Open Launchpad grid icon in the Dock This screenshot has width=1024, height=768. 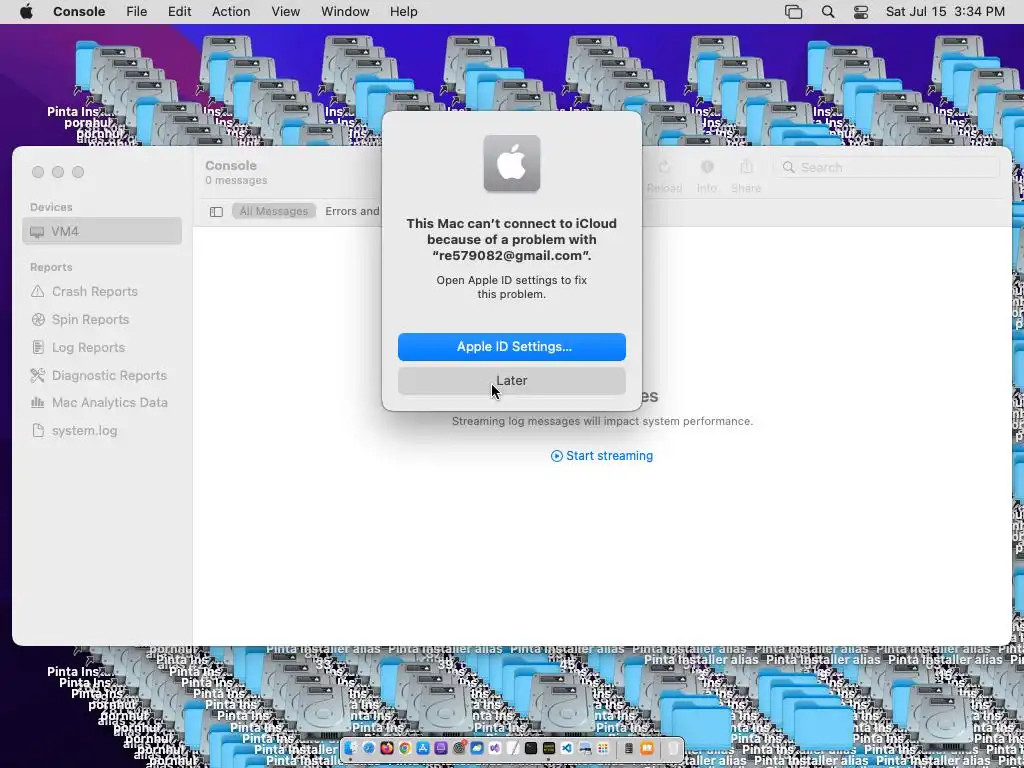[603, 748]
